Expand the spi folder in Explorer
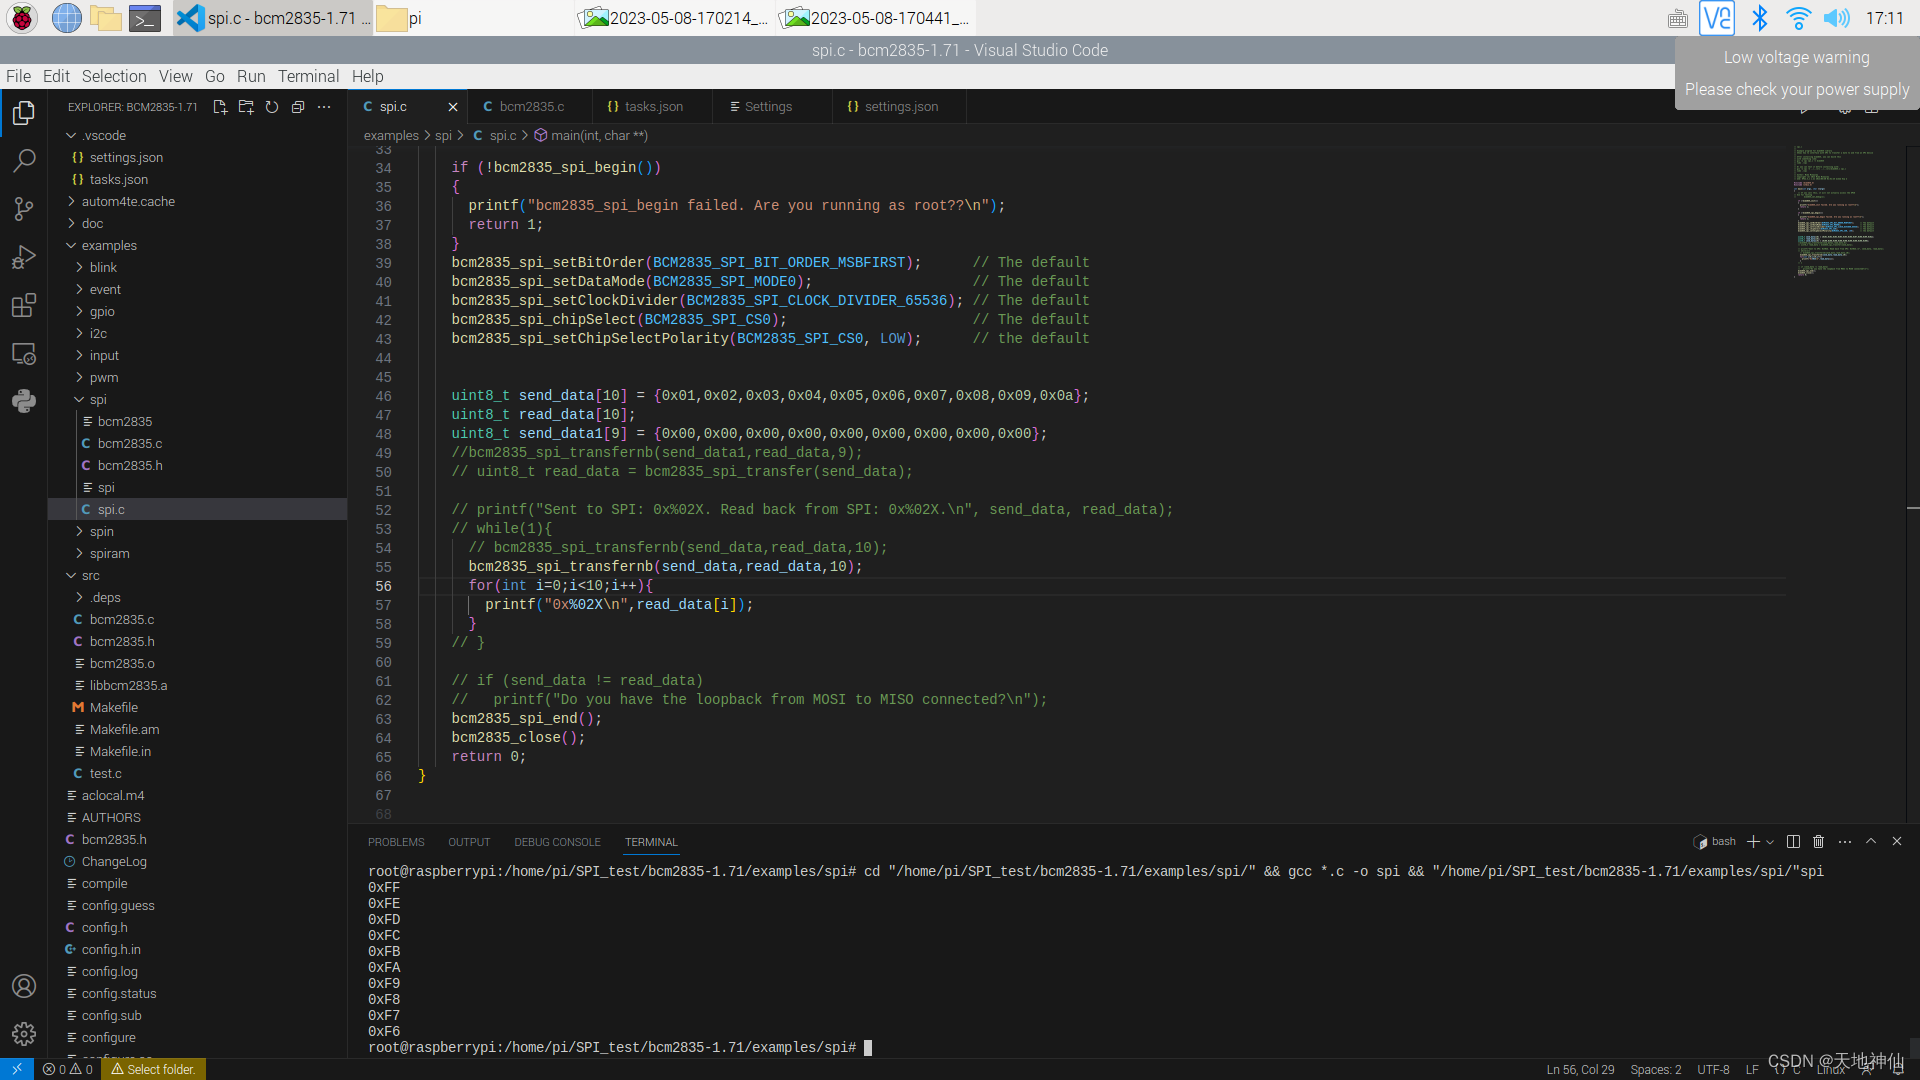This screenshot has width=1920, height=1080. pyautogui.click(x=99, y=398)
